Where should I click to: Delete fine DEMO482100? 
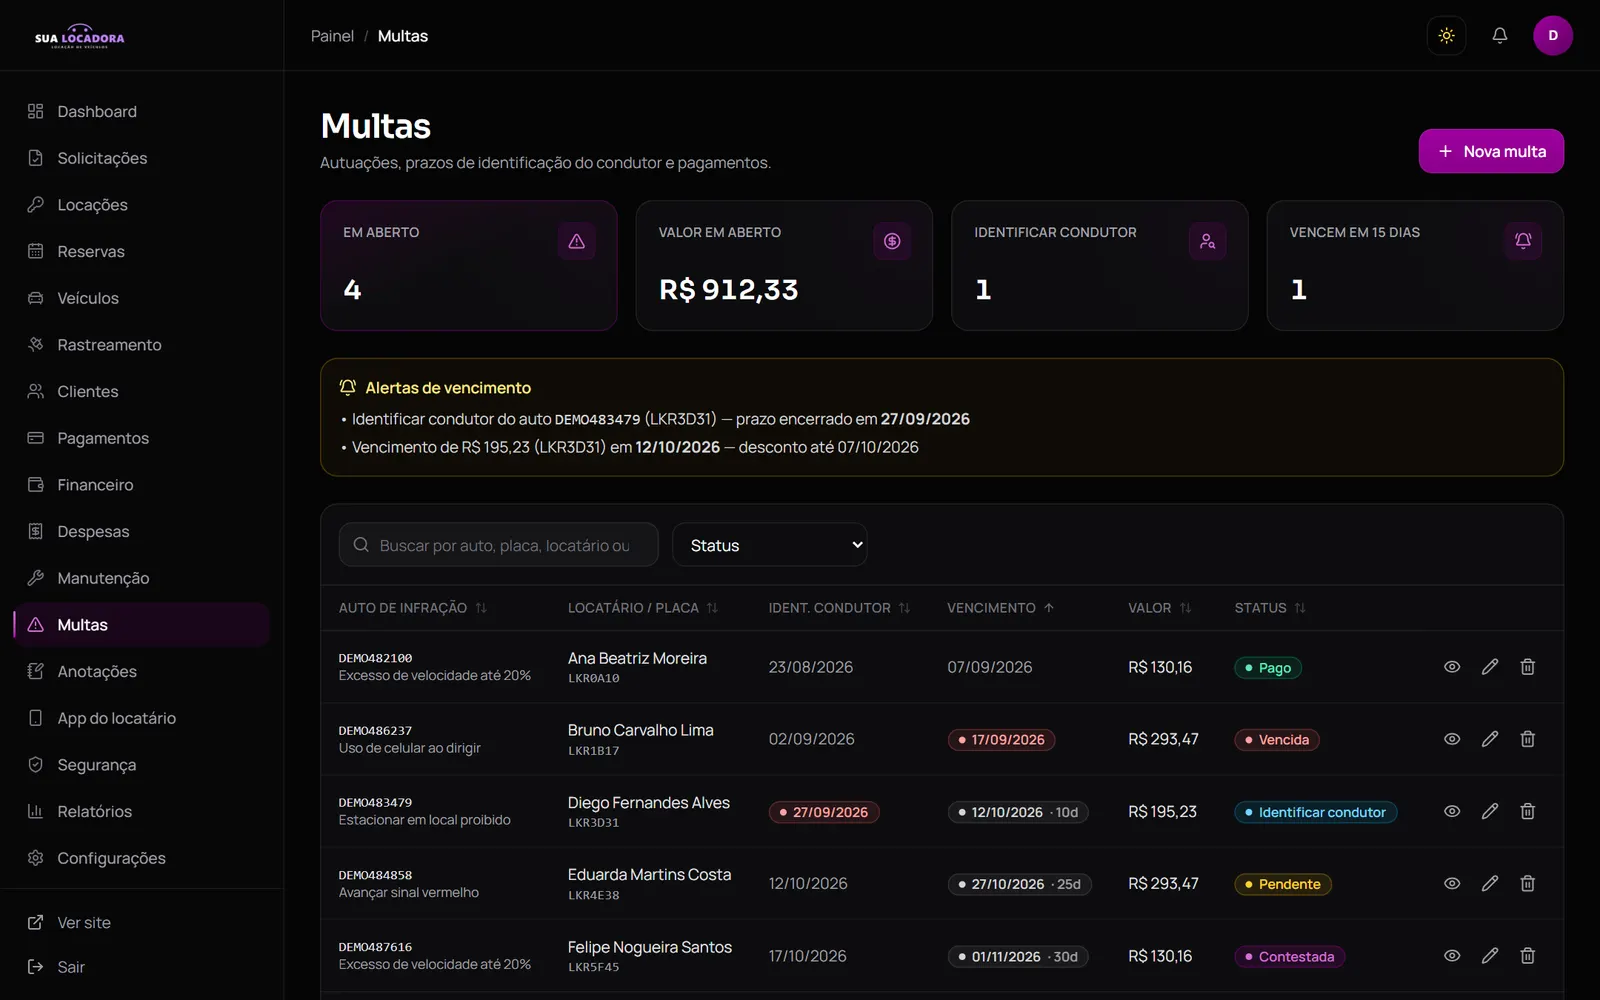tap(1527, 667)
